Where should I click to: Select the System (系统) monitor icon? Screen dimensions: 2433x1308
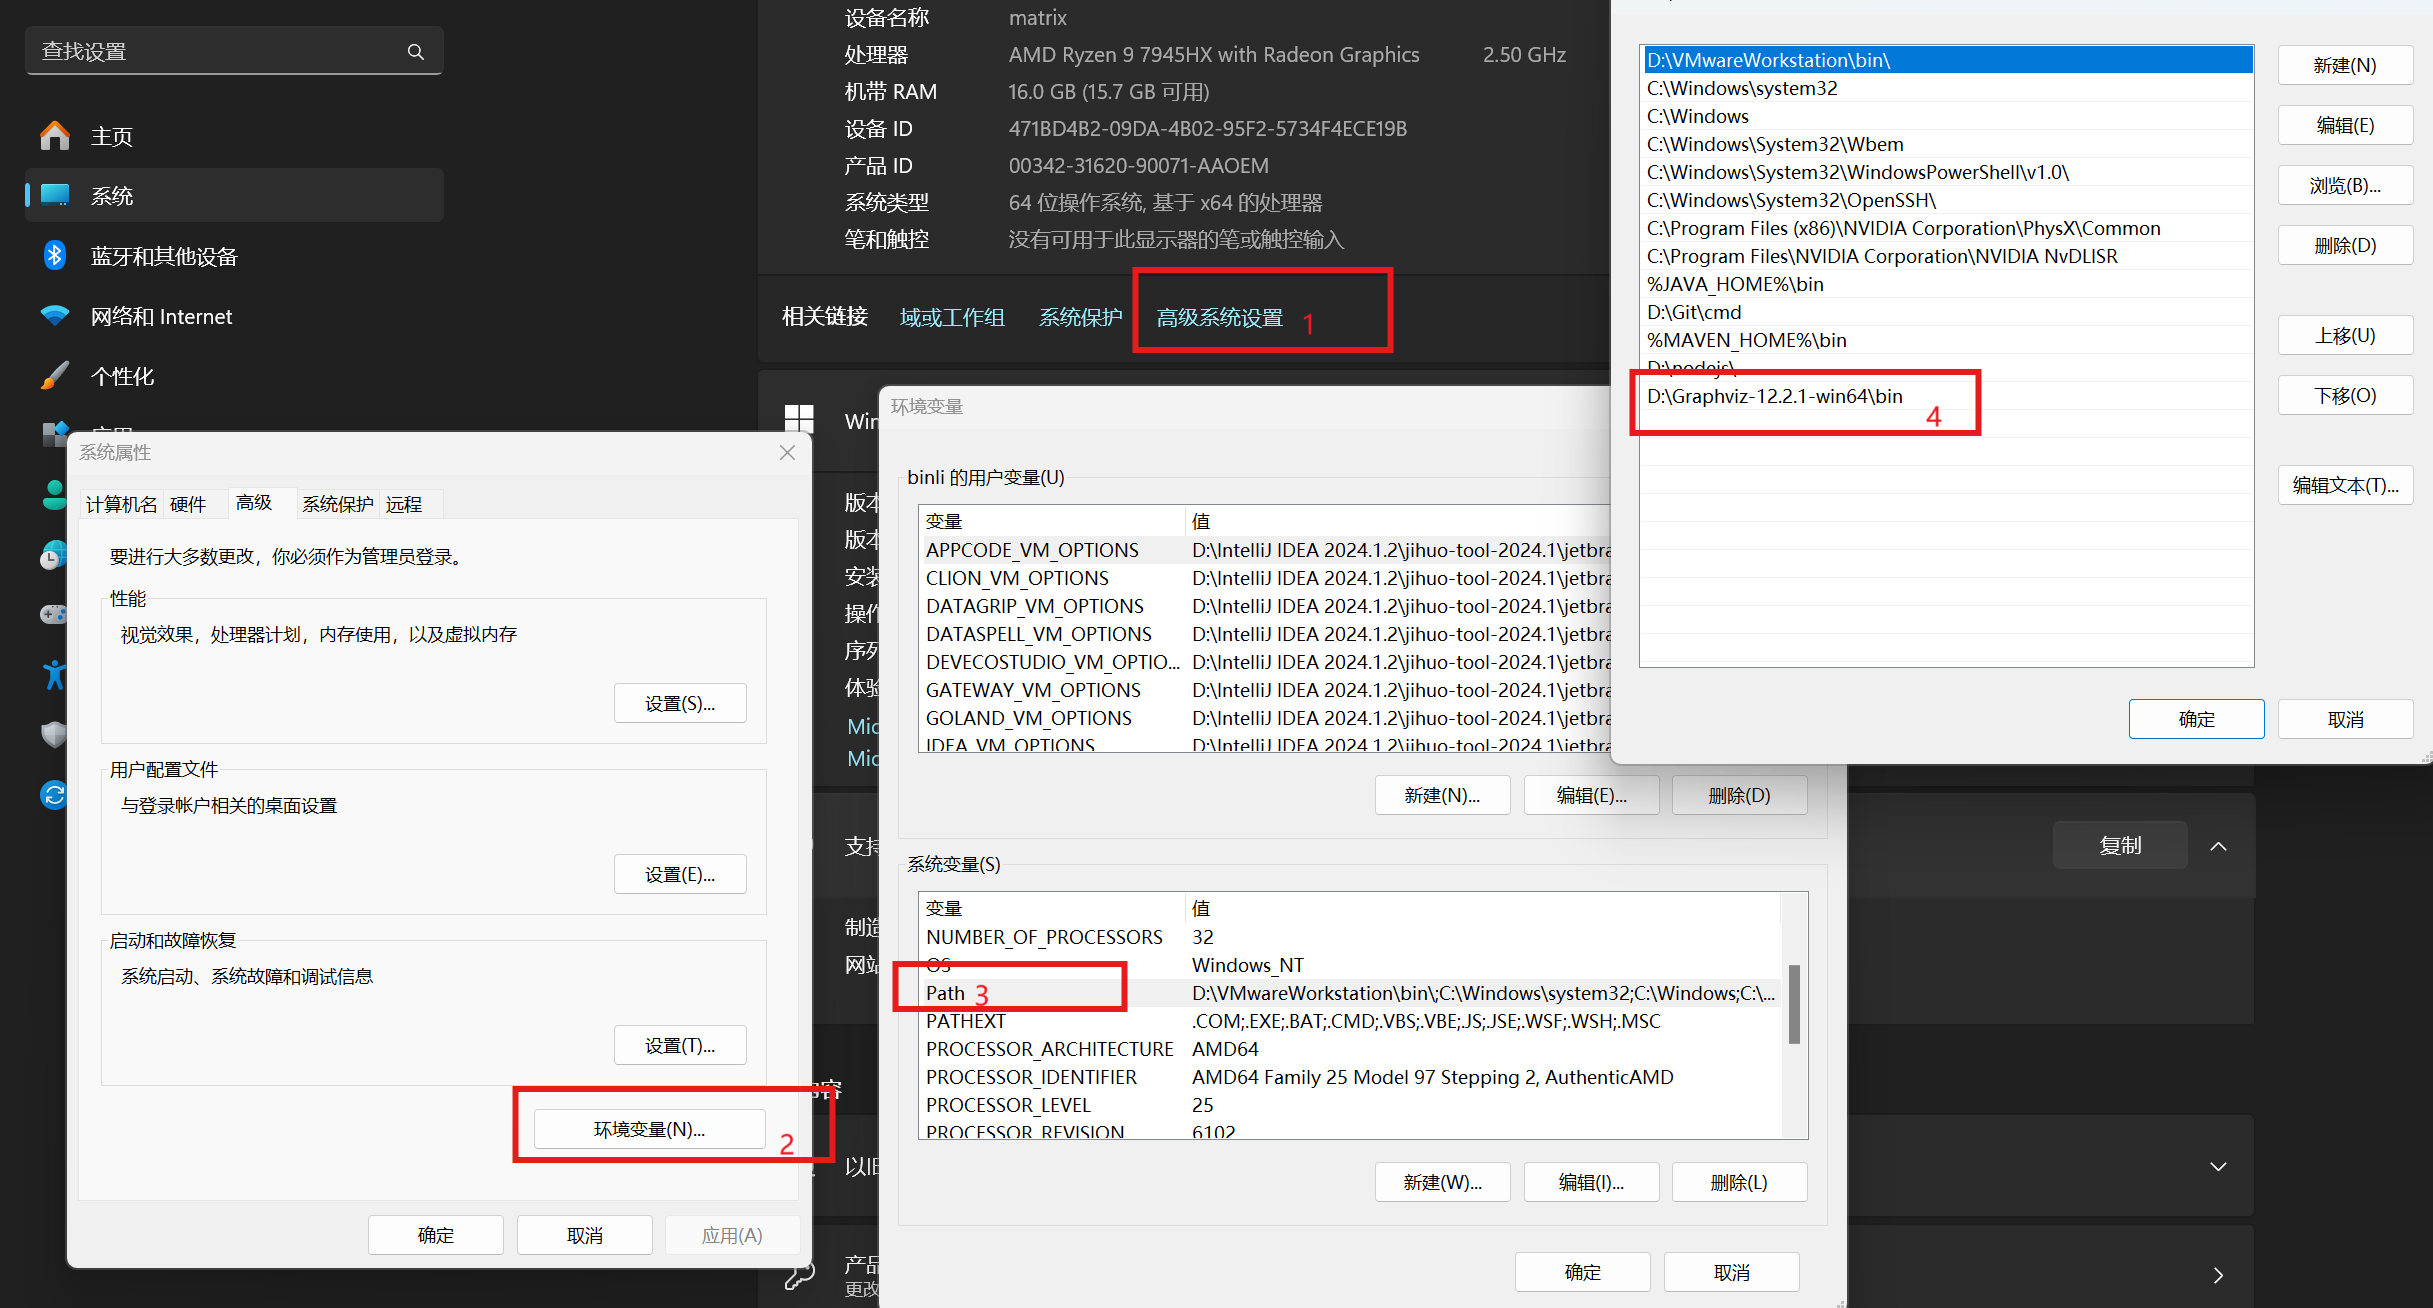click(55, 196)
